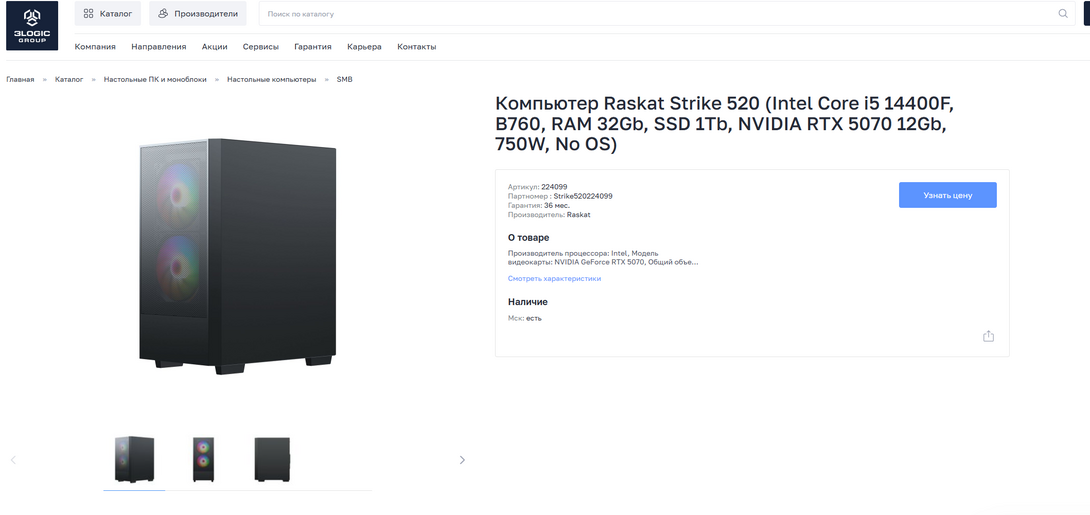The image size is (1090, 515).
Task: Open Настольные компьютеры breadcrumb link
Action: pos(271,79)
